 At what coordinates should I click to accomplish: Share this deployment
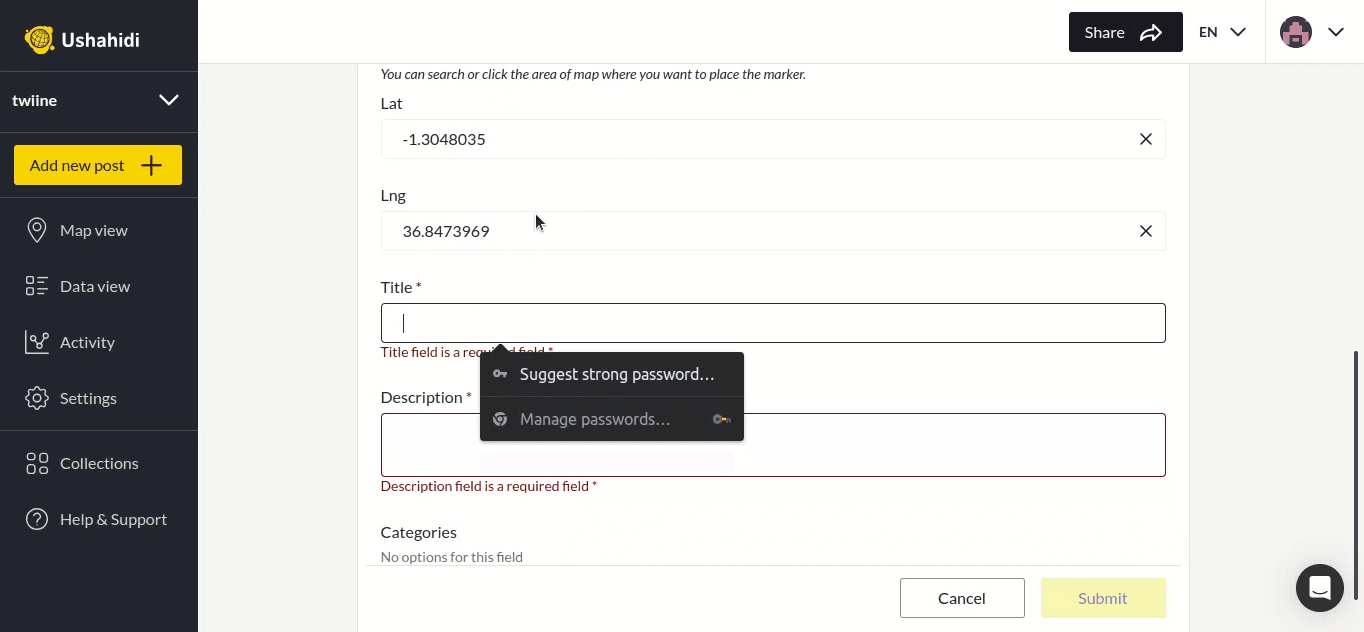1125,32
